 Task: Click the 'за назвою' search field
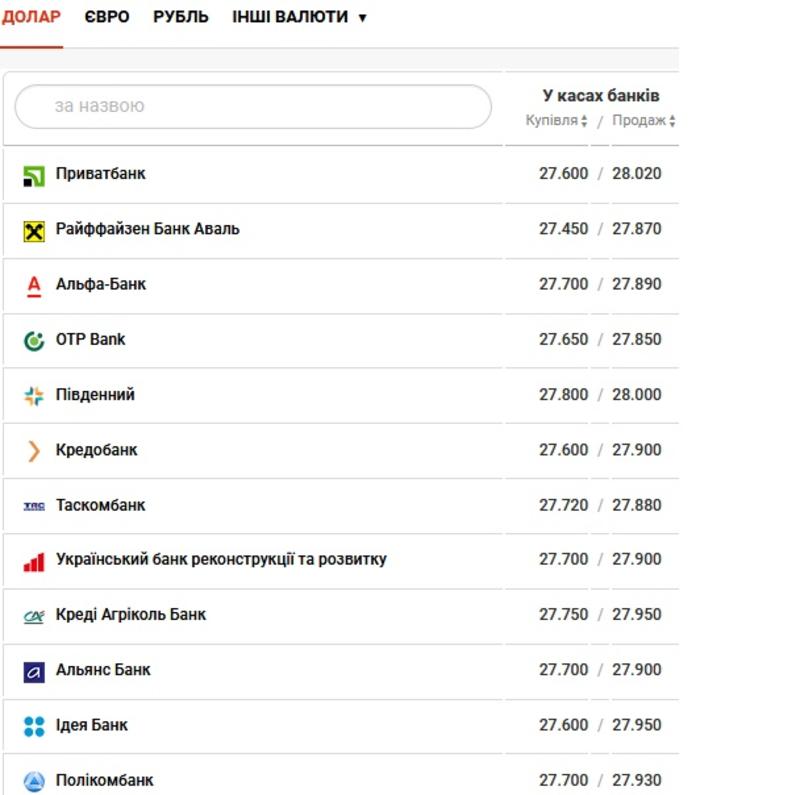pyautogui.click(x=253, y=106)
